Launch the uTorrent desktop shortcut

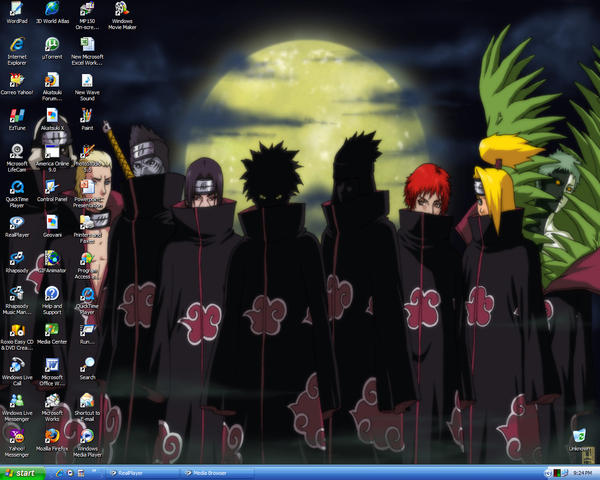pyautogui.click(x=52, y=48)
